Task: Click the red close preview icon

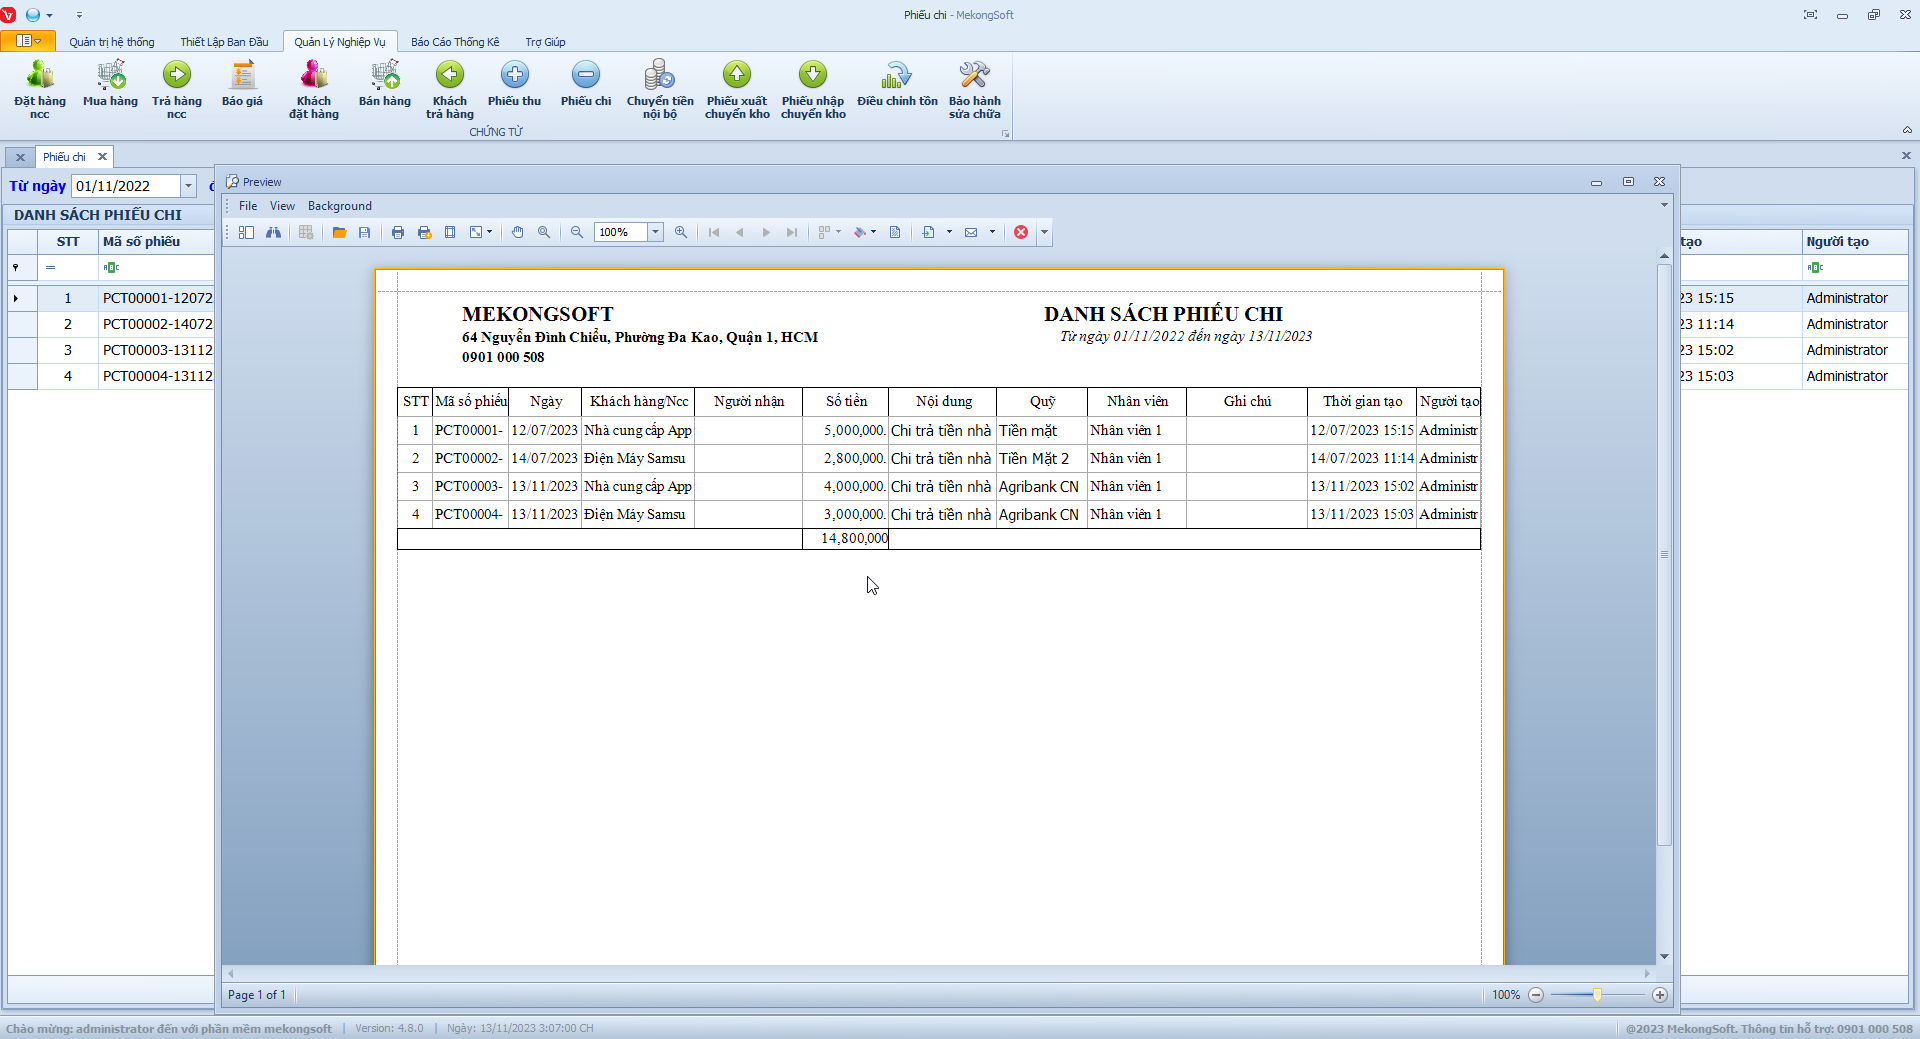Action: click(1021, 232)
